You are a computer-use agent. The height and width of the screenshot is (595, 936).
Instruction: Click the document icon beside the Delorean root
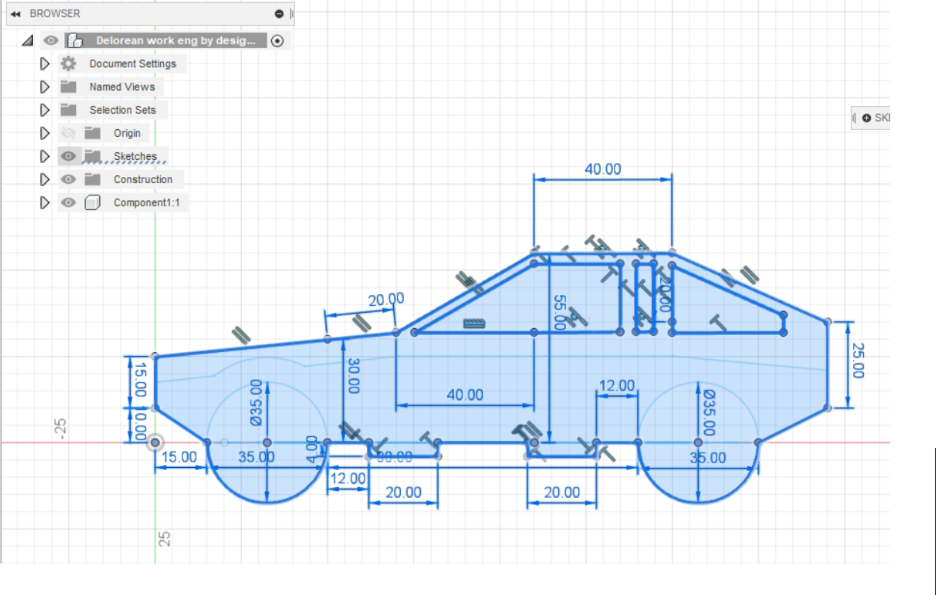coord(75,41)
